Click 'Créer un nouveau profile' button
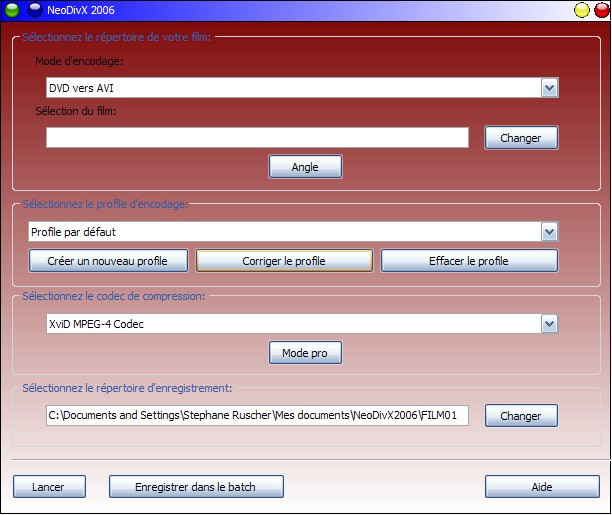Image resolution: width=612 pixels, height=515 pixels. pos(108,261)
